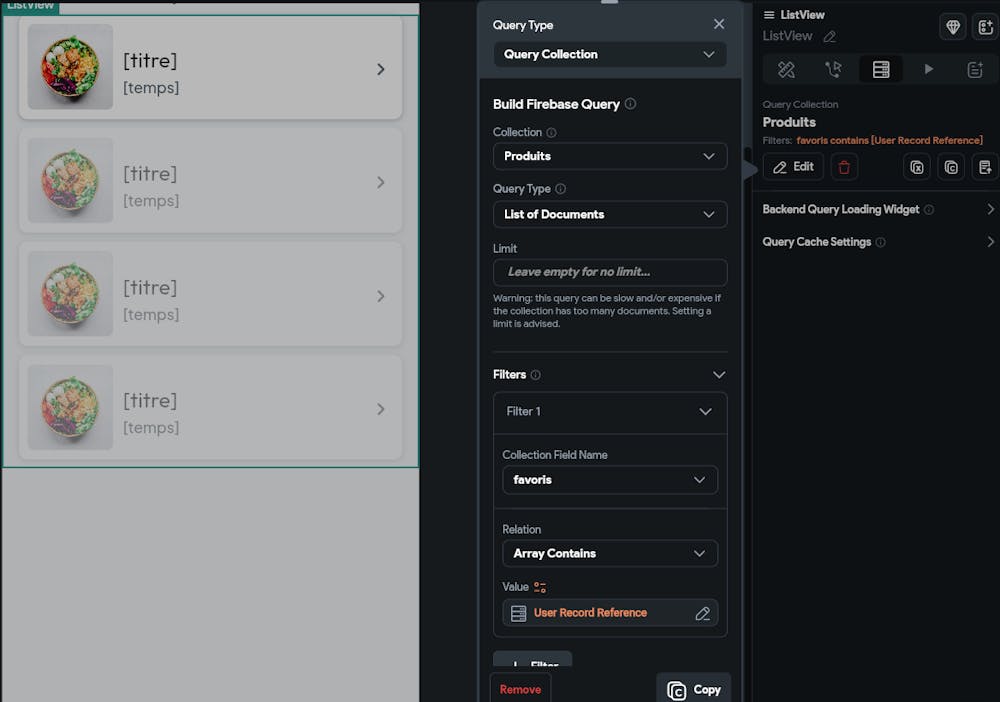Click the play/animations tab icon
This screenshot has height=702, width=1000.
(929, 69)
